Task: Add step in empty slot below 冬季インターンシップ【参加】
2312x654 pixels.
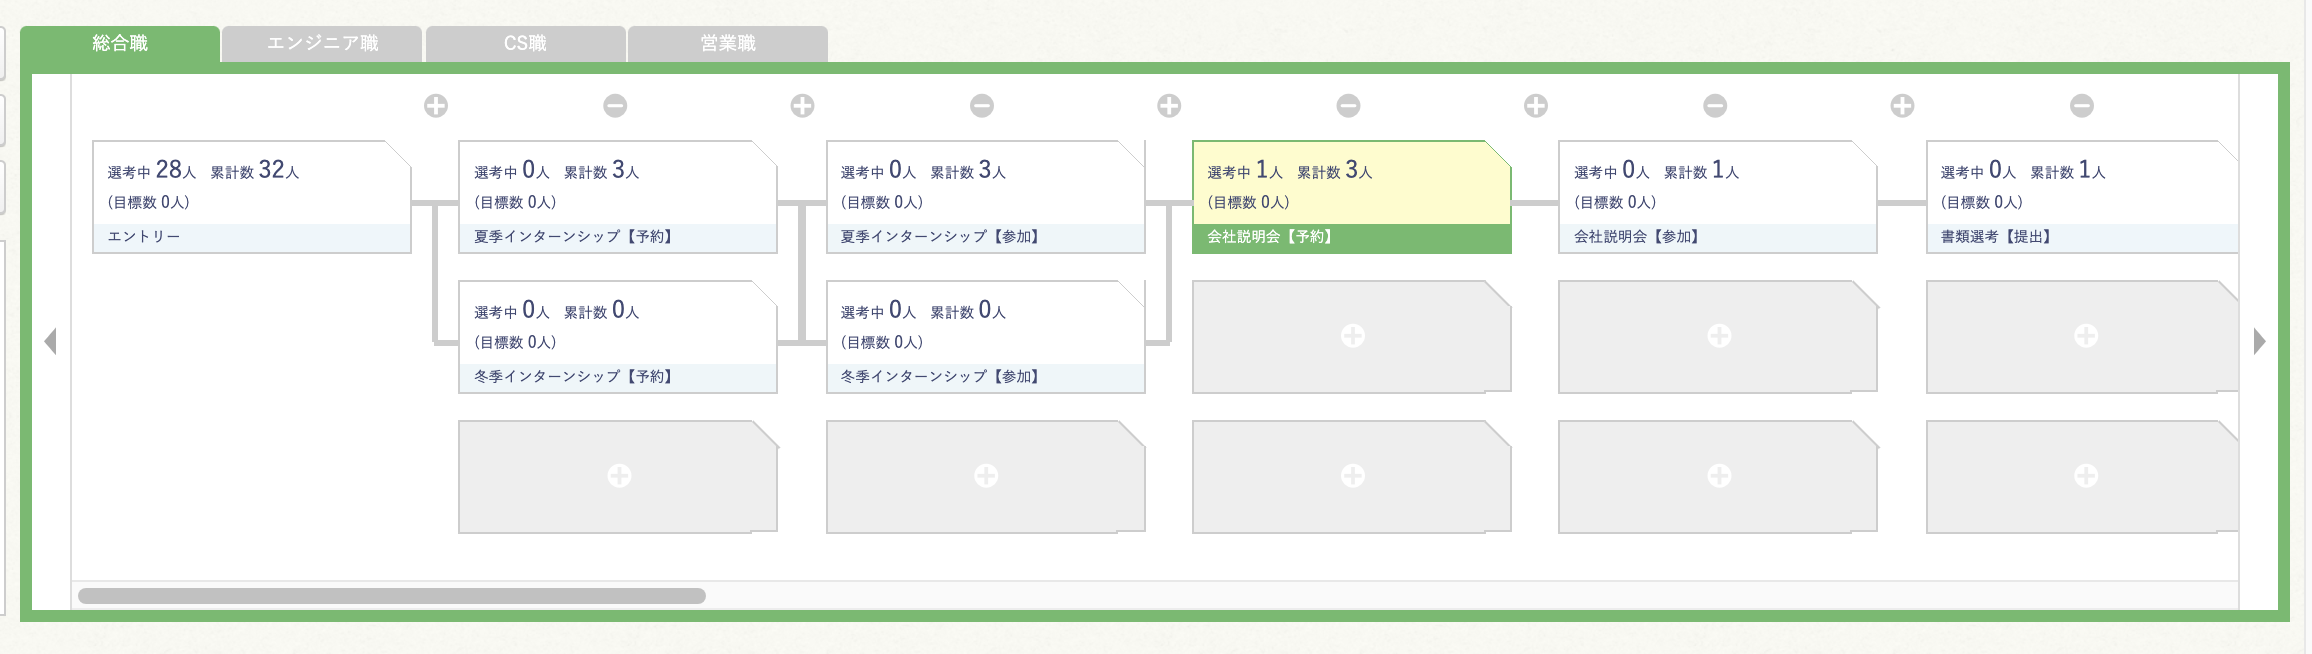Action: 986,476
